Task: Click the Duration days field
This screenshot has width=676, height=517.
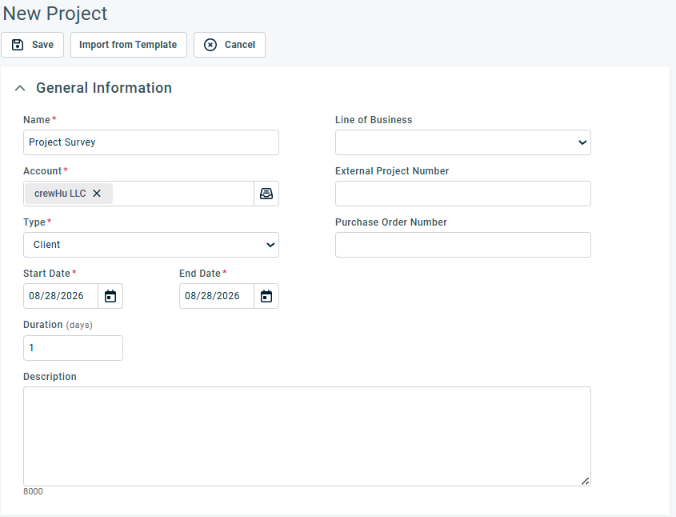Action: click(73, 348)
